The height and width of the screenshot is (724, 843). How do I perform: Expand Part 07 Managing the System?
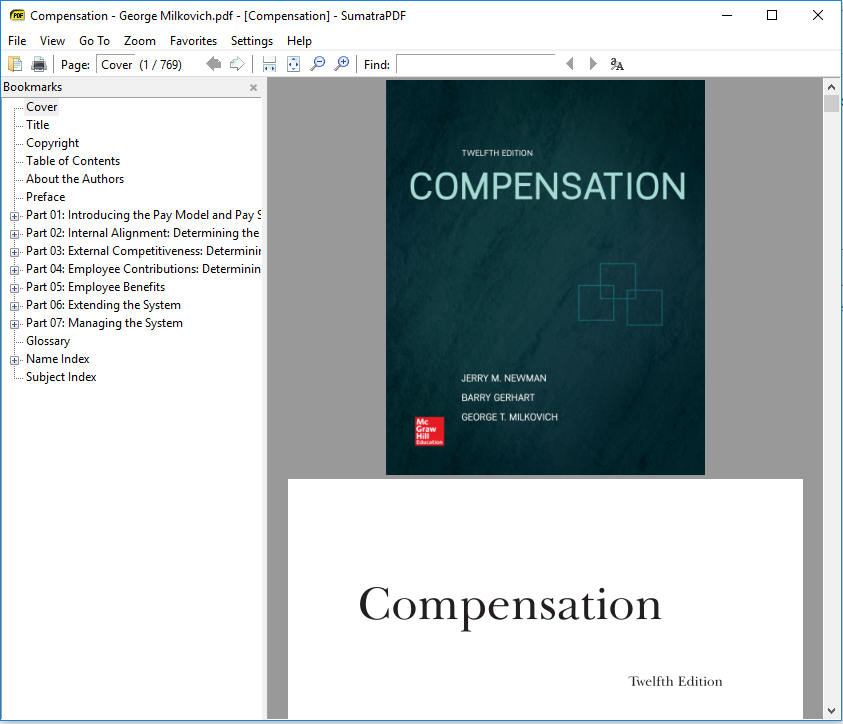[x=15, y=324]
